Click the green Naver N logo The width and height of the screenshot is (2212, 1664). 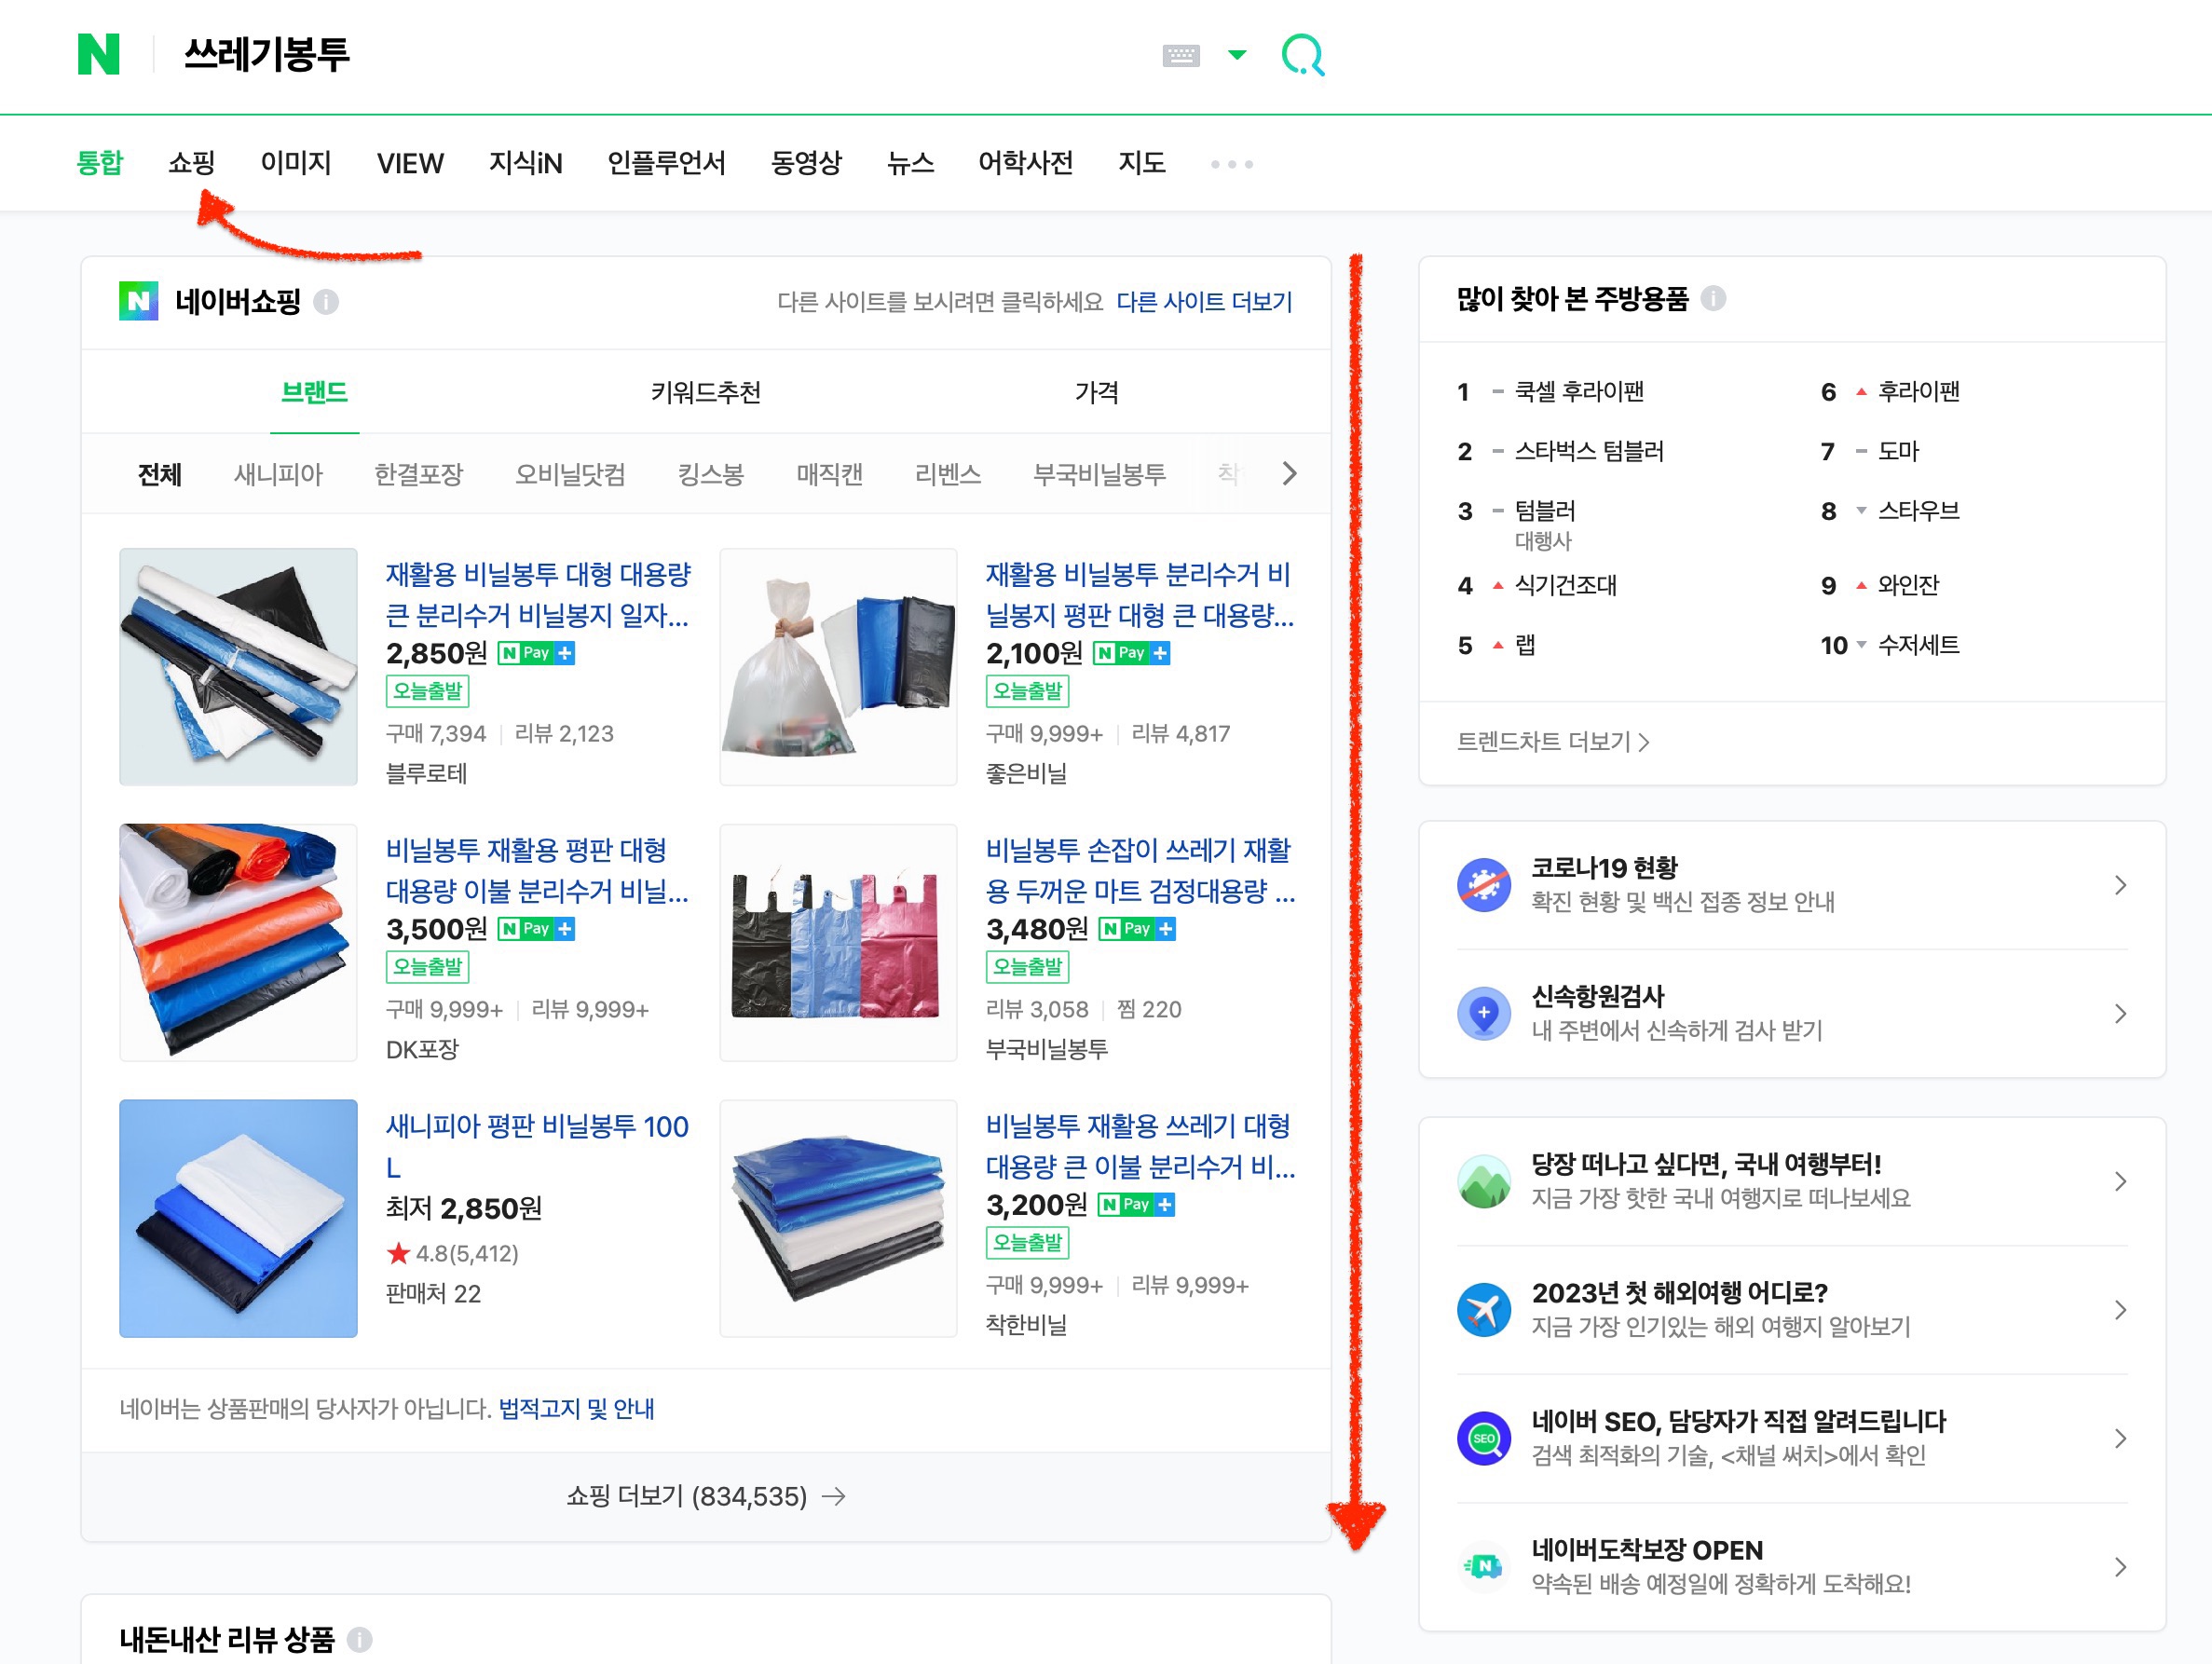[x=98, y=54]
